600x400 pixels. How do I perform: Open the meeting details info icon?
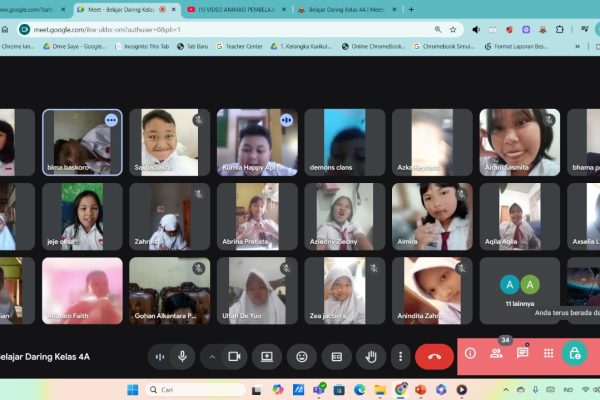point(470,353)
